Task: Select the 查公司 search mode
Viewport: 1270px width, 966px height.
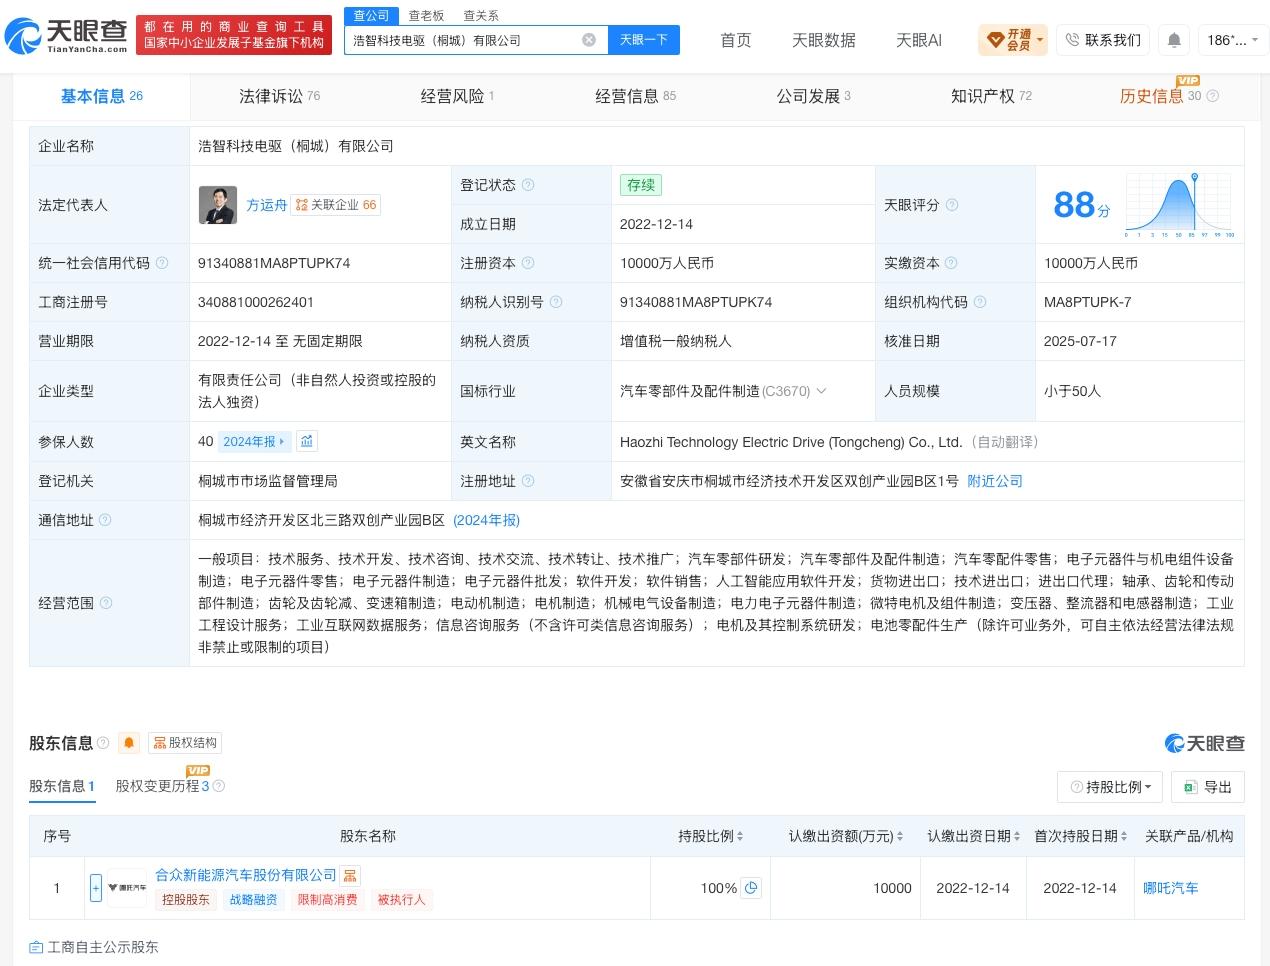Action: pyautogui.click(x=371, y=16)
